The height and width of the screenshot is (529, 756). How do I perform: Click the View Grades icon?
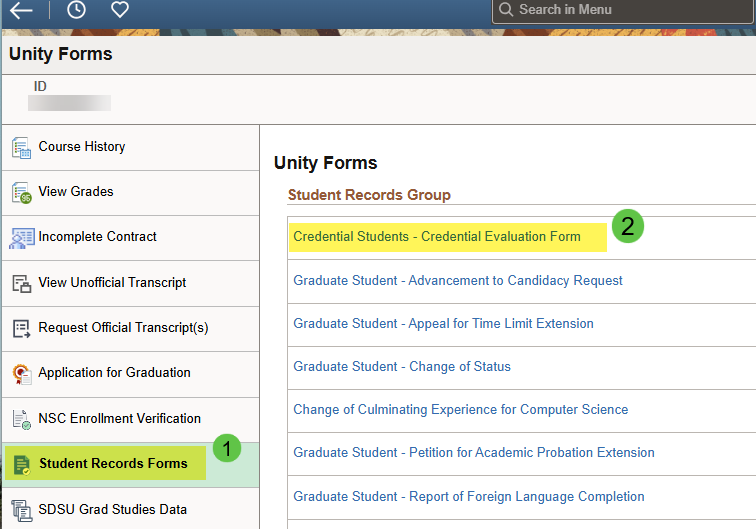[x=21, y=193]
